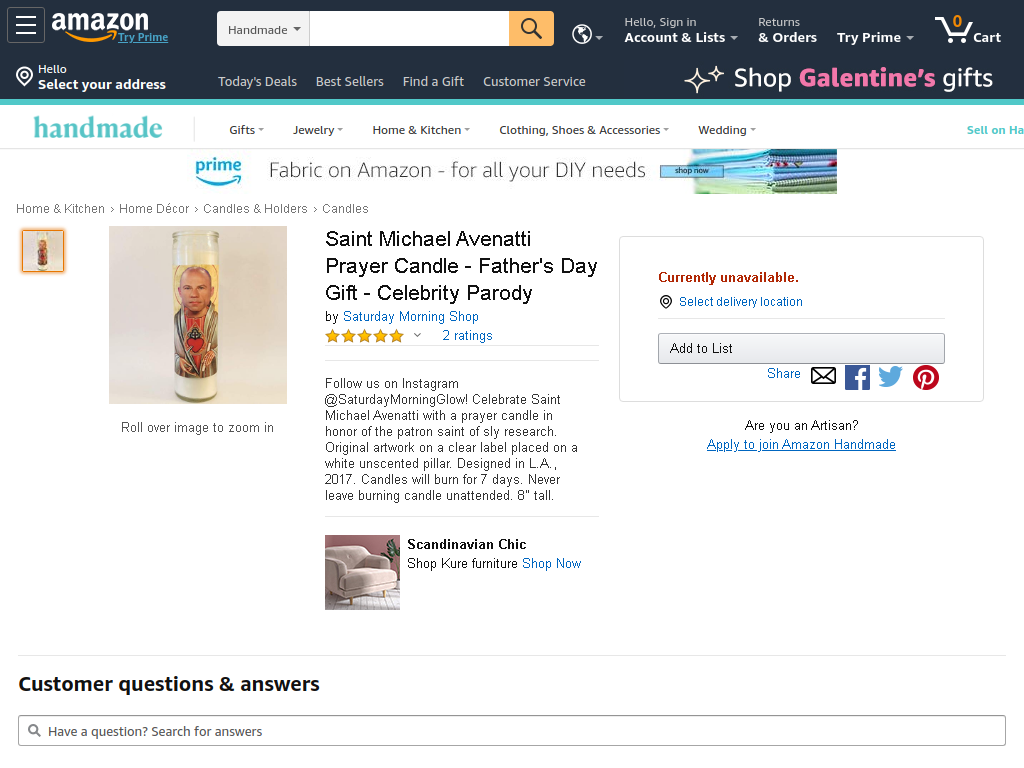The width and height of the screenshot is (1024, 768).
Task: Expand the Try Prime dropdown
Action: (x=875, y=37)
